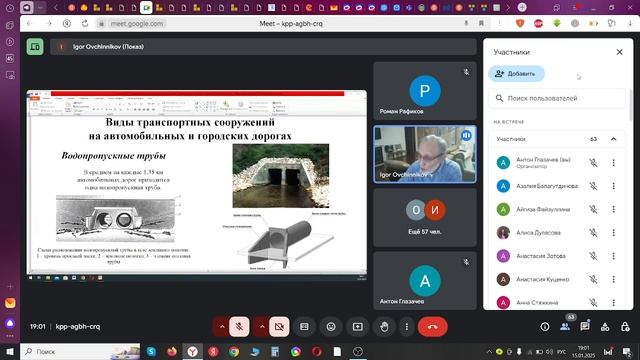The width and height of the screenshot is (640, 360).
Task: Select Антон Глазачев self-view tile
Action: 425,281
